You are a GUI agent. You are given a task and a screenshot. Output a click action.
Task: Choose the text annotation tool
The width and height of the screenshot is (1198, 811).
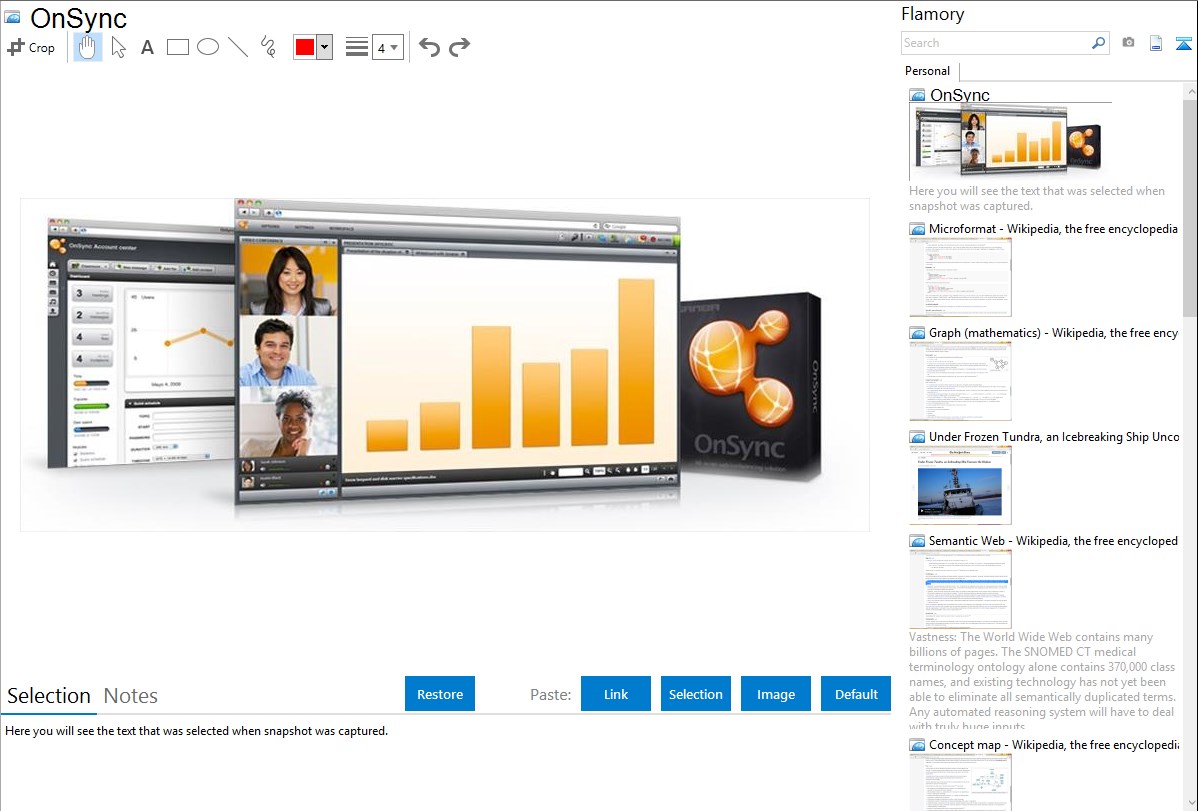coord(147,47)
